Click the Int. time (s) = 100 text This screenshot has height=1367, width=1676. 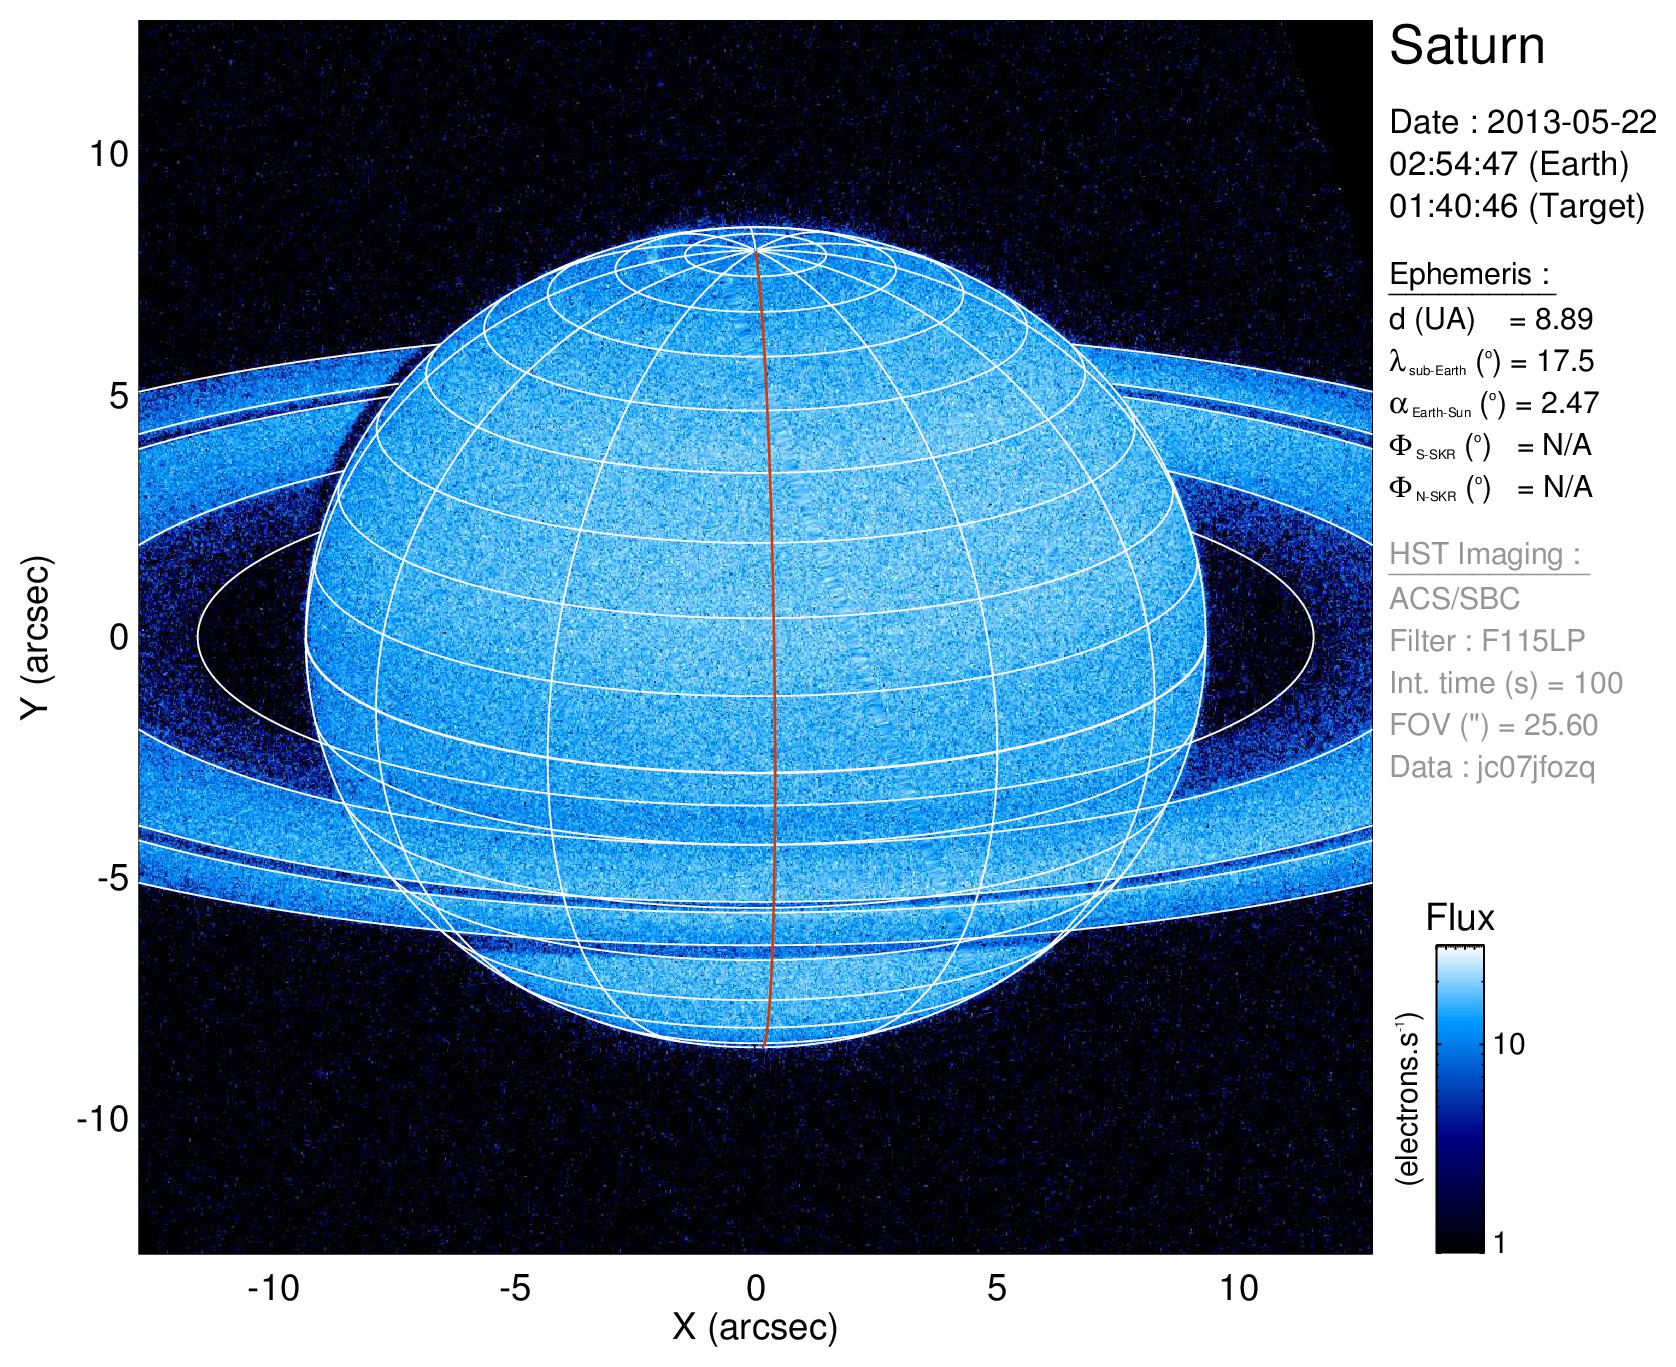pyautogui.click(x=1506, y=683)
